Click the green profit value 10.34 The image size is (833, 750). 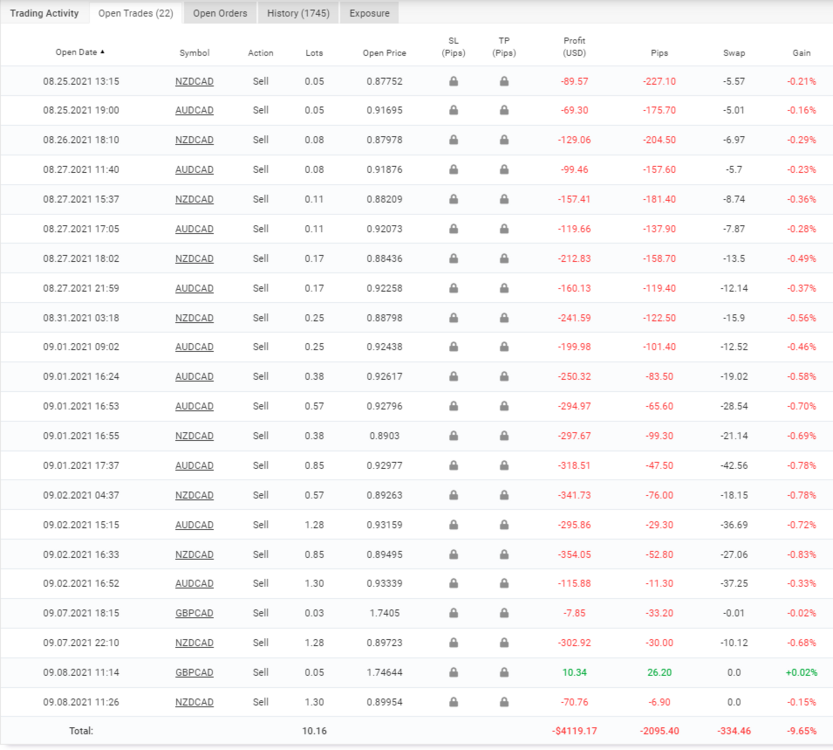[x=574, y=672]
